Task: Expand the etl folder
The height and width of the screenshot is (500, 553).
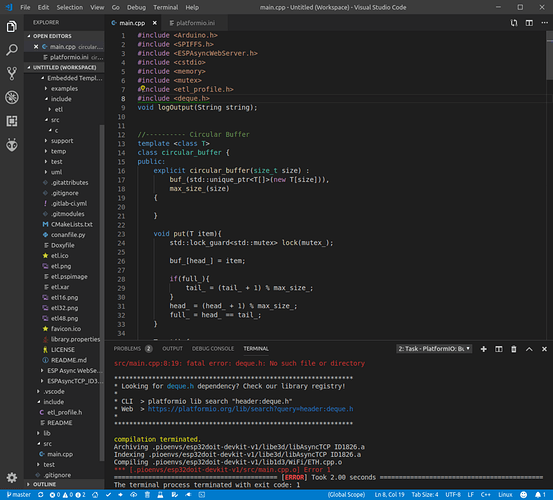Action: [59, 109]
